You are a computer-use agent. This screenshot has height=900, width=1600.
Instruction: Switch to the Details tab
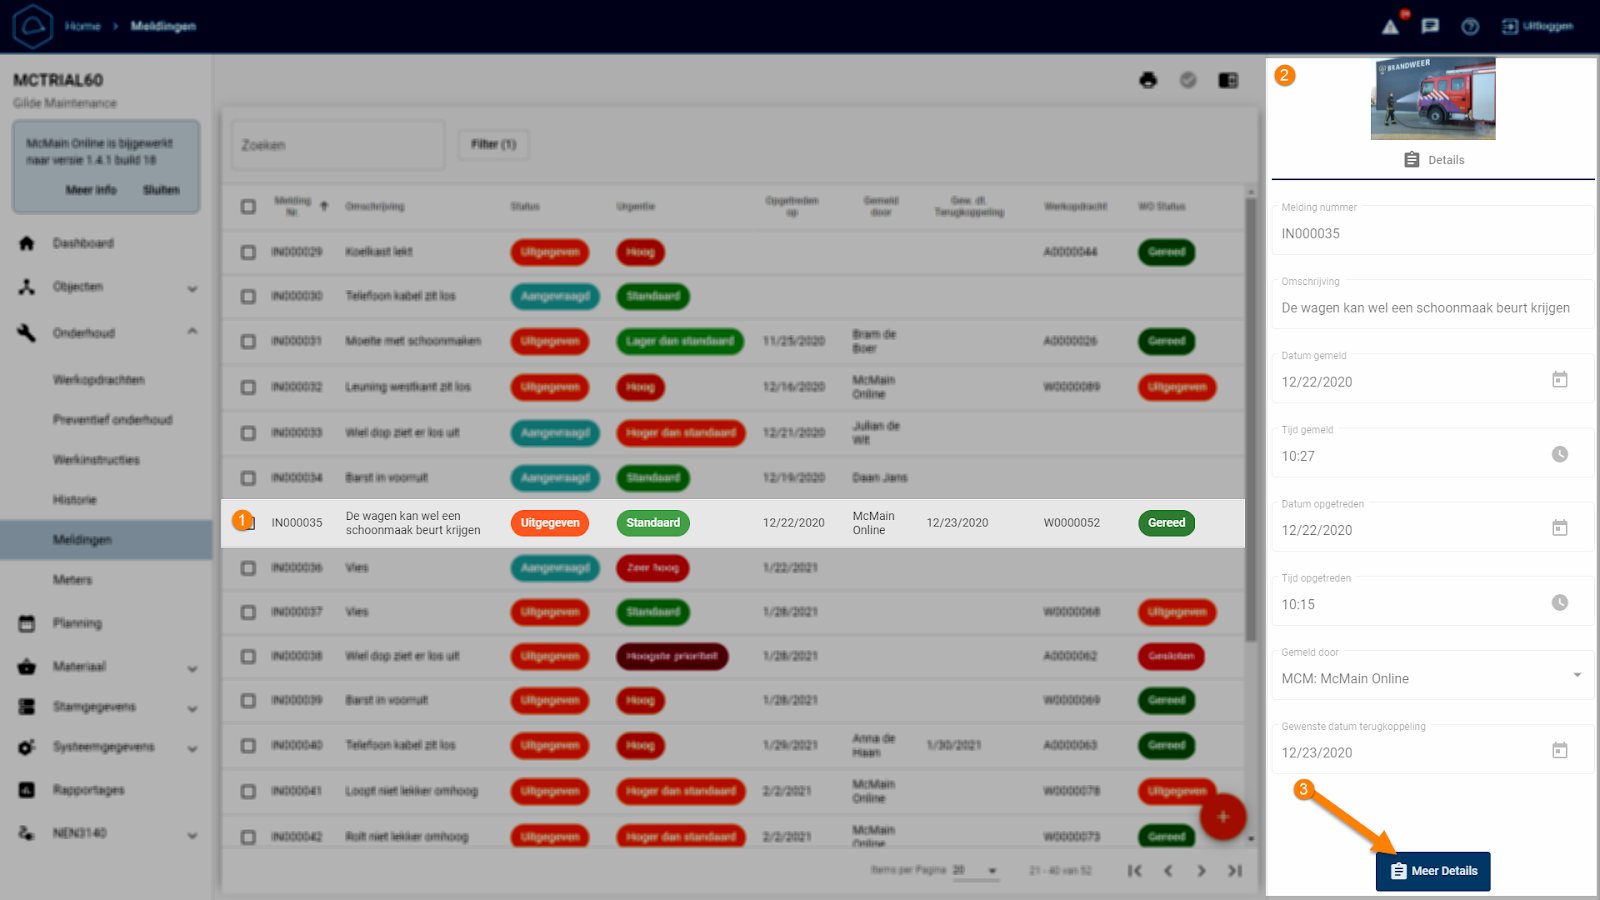coord(1433,160)
